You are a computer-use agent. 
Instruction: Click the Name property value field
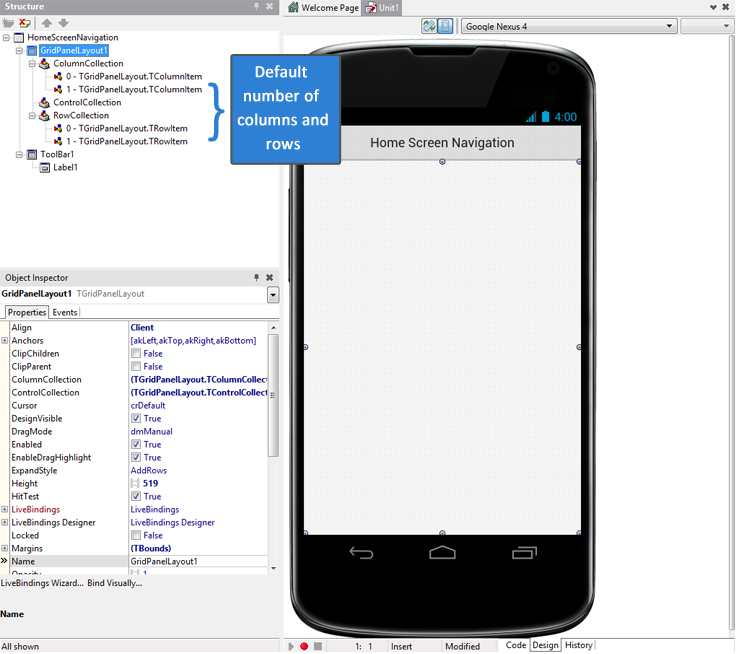pos(198,561)
